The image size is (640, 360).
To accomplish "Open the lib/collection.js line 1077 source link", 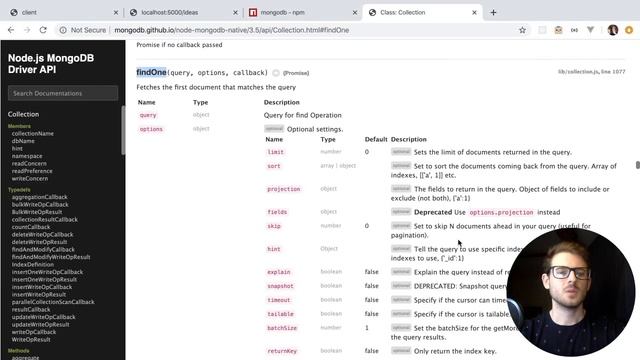I will coord(591,71).
